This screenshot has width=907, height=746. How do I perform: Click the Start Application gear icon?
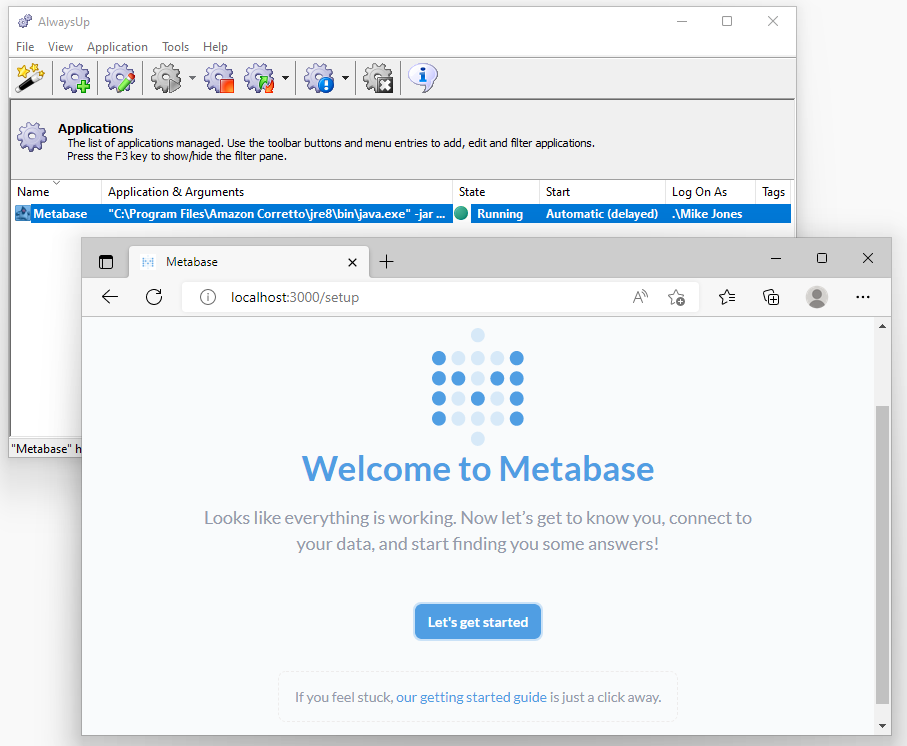click(x=166, y=78)
